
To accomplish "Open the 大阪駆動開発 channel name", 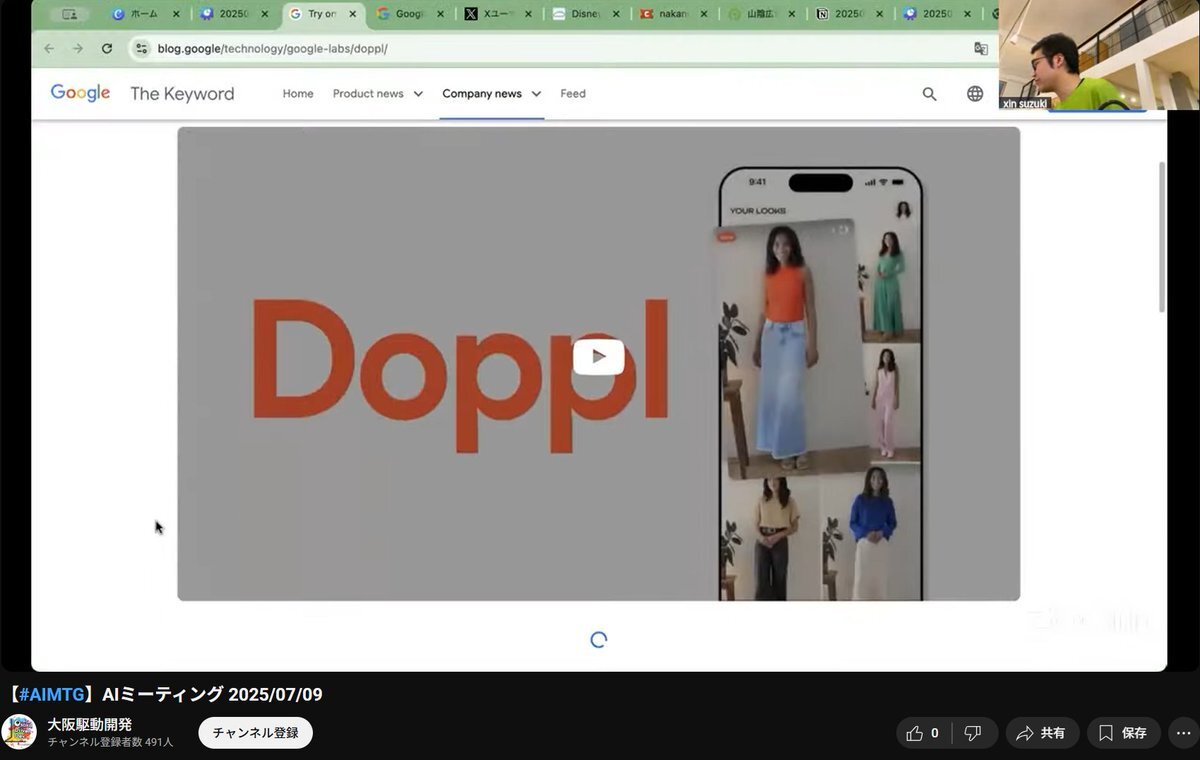I will [90, 724].
